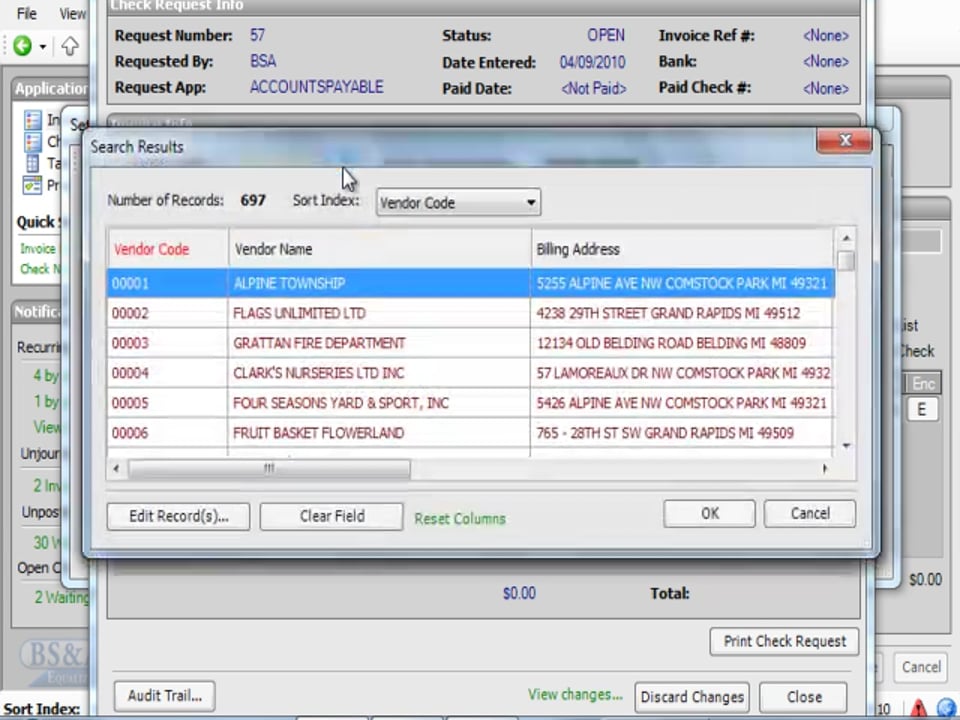Screen dimensions: 960x720
Task: Click the green Back arrow icon
Action: (23, 45)
